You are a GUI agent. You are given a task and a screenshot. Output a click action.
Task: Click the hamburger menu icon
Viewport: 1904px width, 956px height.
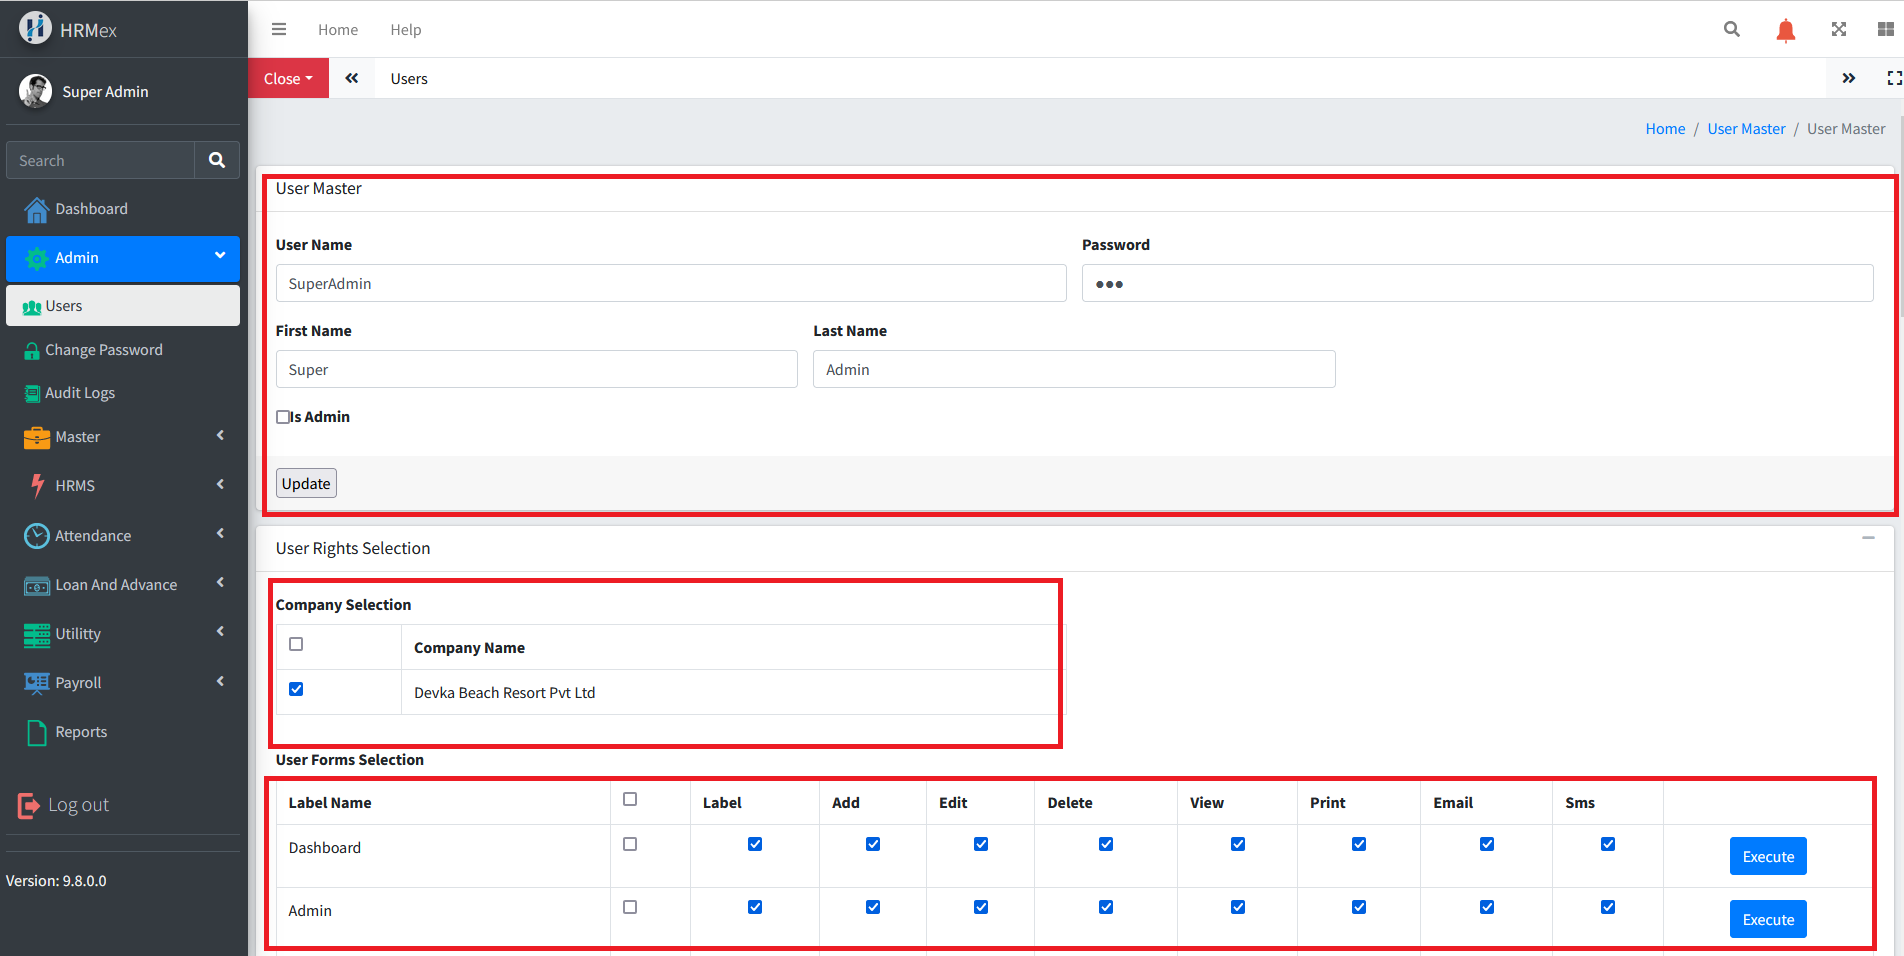[279, 30]
